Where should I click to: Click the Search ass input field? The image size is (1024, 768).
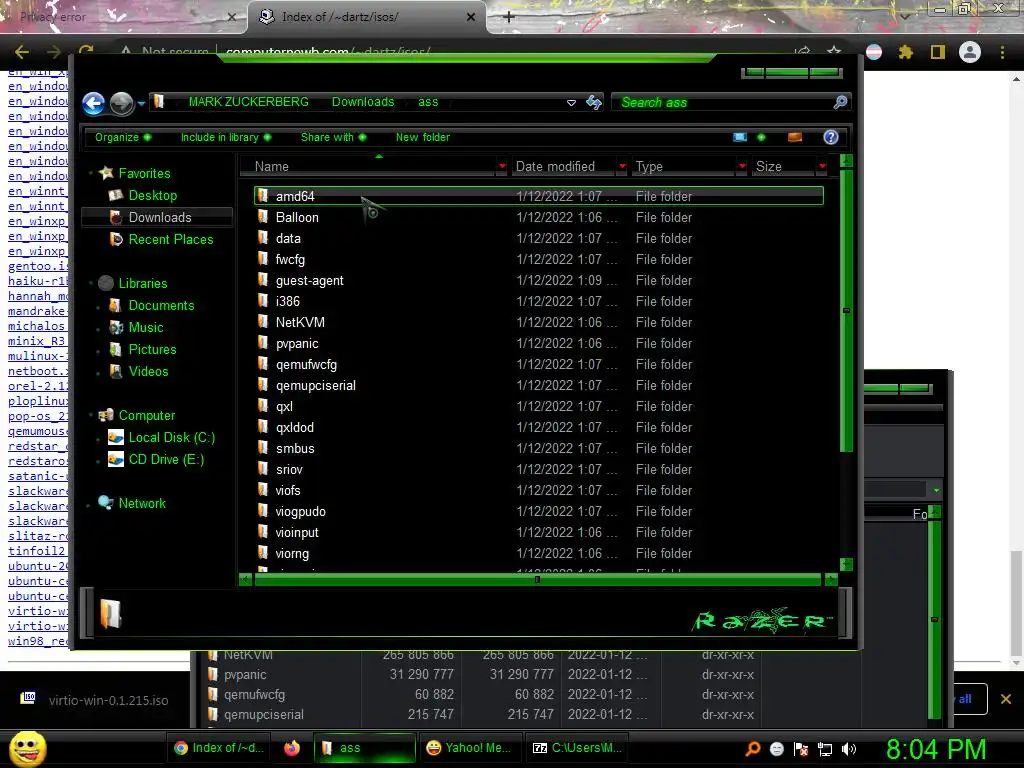pyautogui.click(x=721, y=103)
